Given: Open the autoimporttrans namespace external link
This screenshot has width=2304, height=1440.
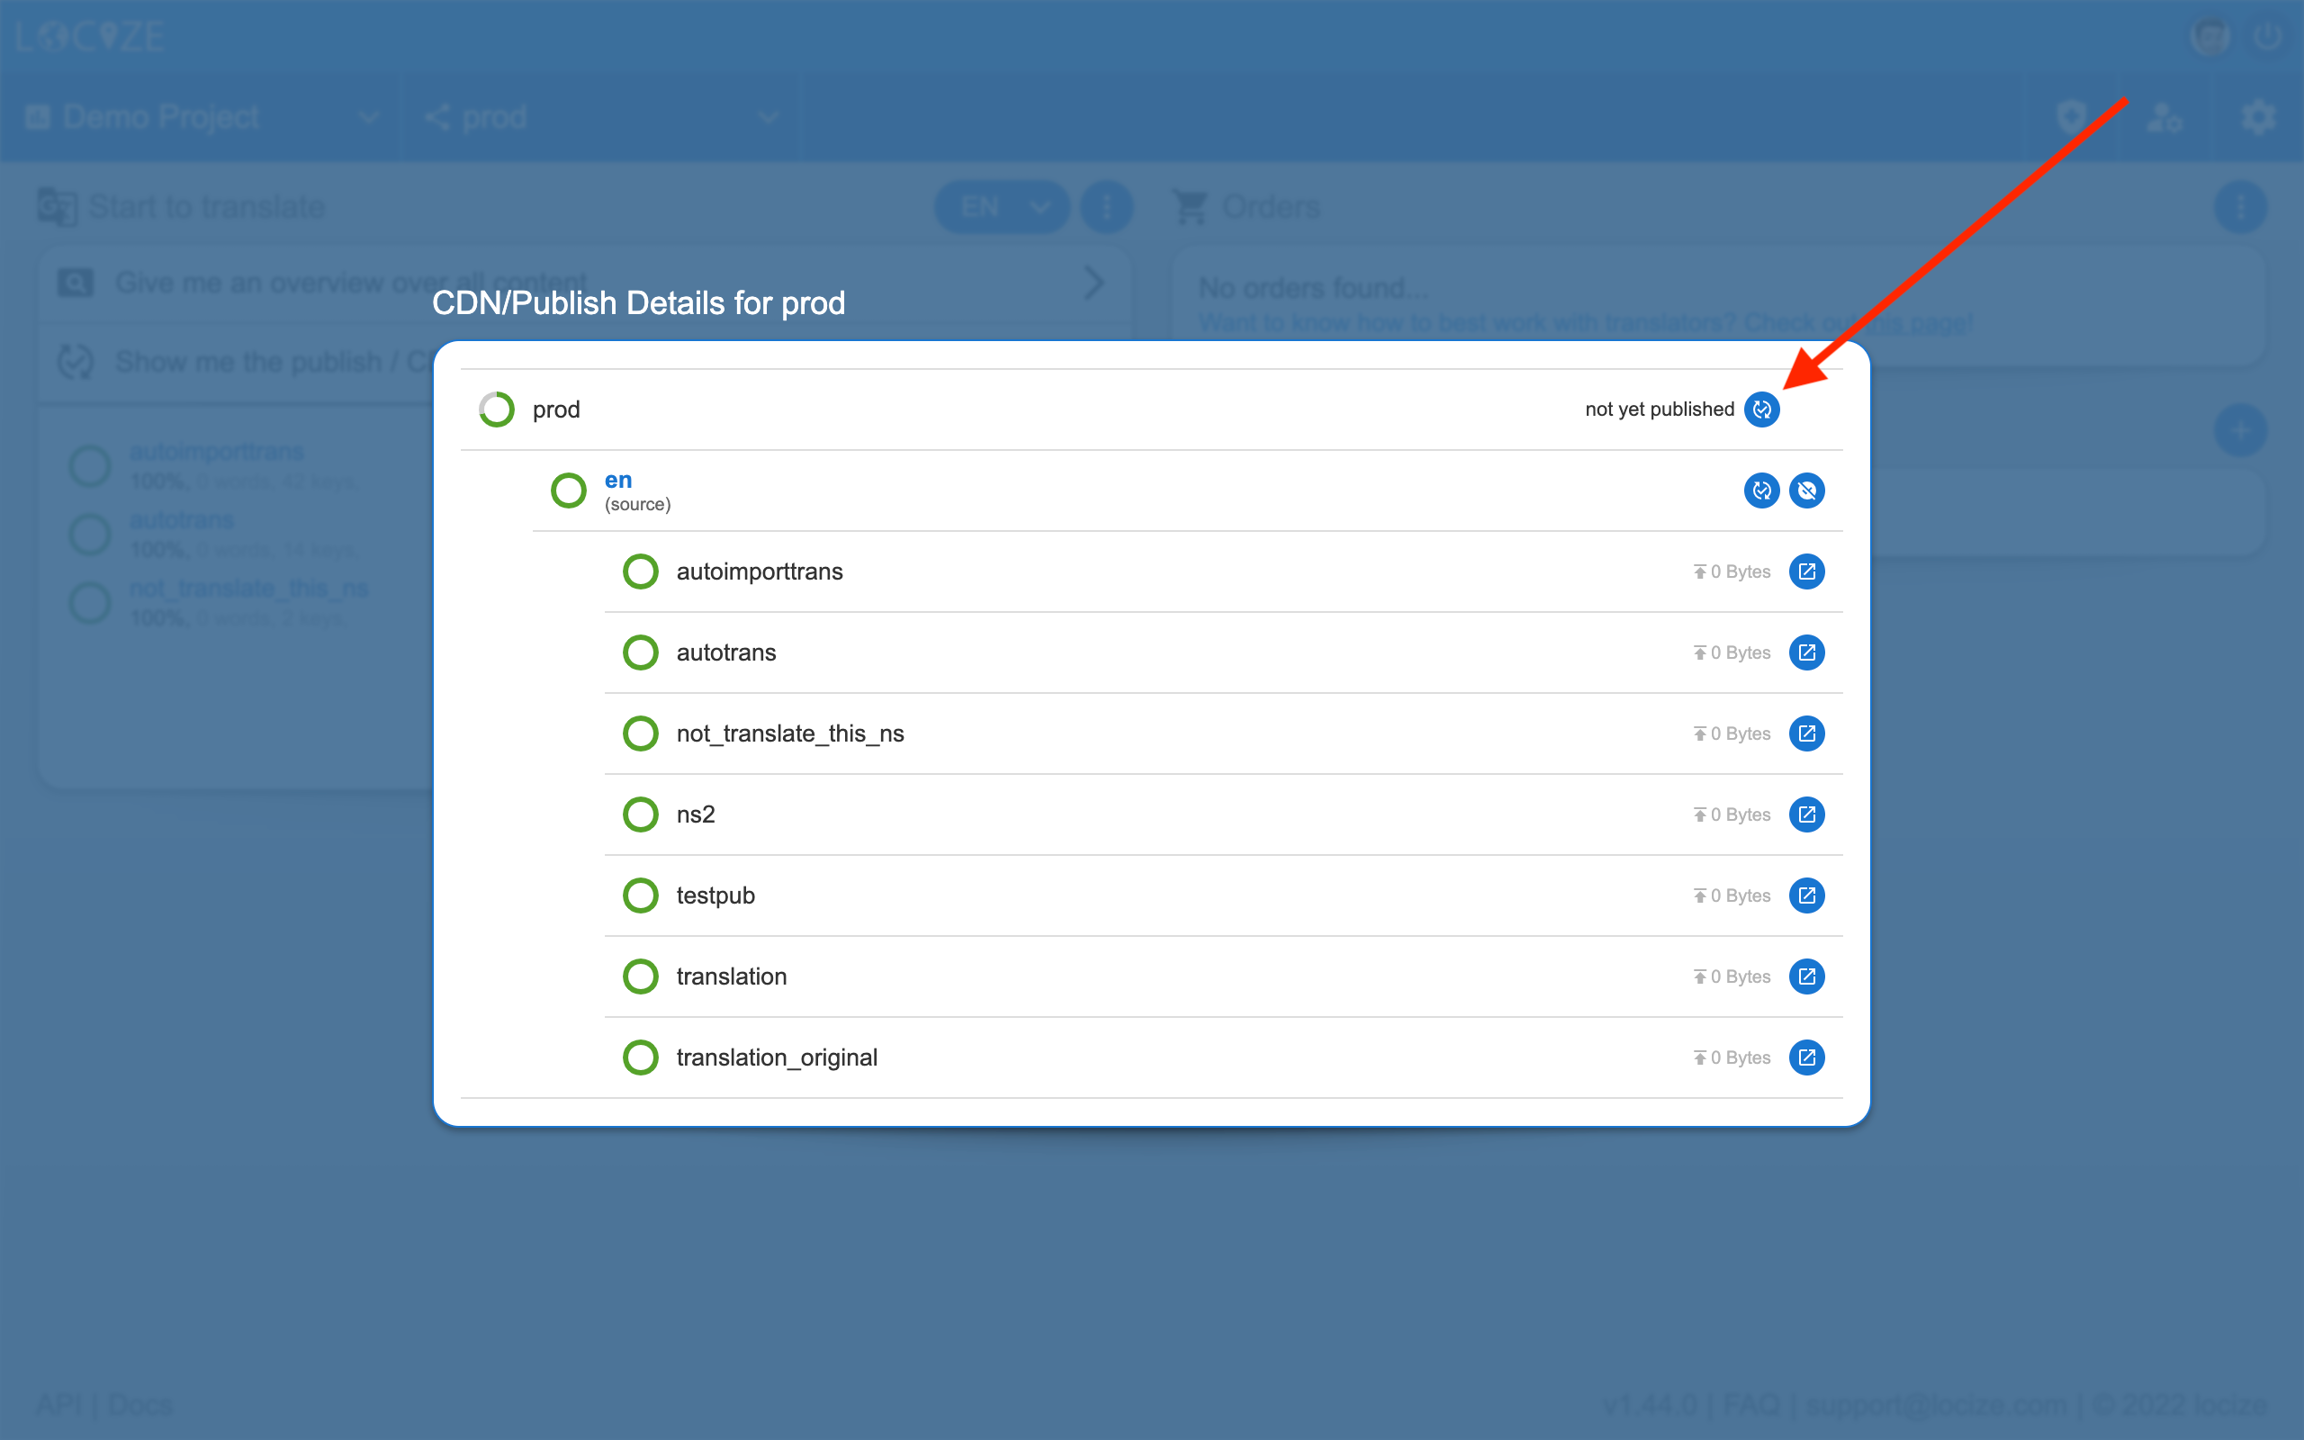Looking at the screenshot, I should click(1806, 571).
